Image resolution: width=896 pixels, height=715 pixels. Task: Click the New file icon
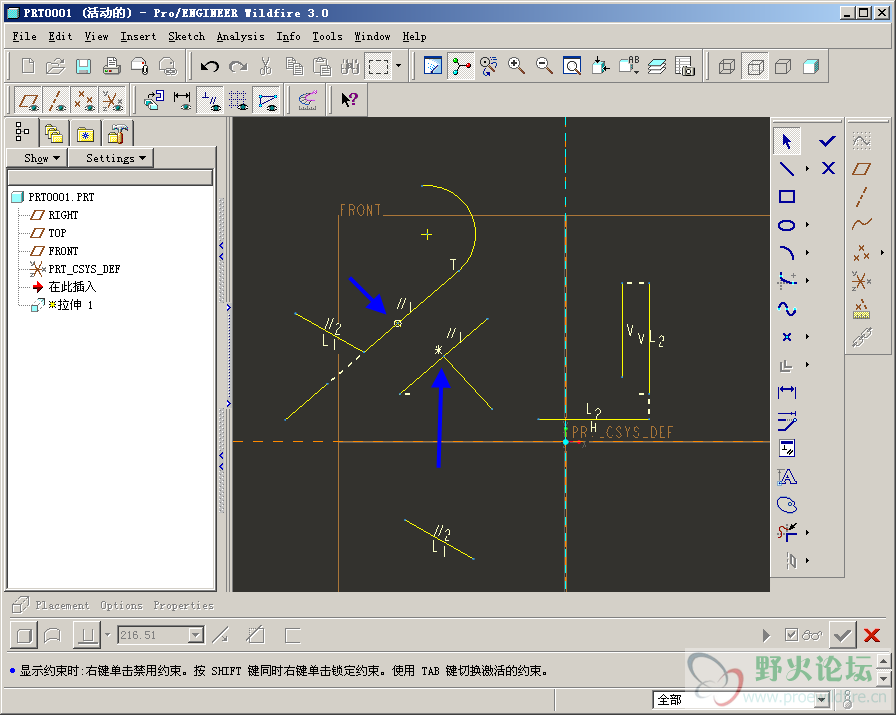pyautogui.click(x=28, y=66)
